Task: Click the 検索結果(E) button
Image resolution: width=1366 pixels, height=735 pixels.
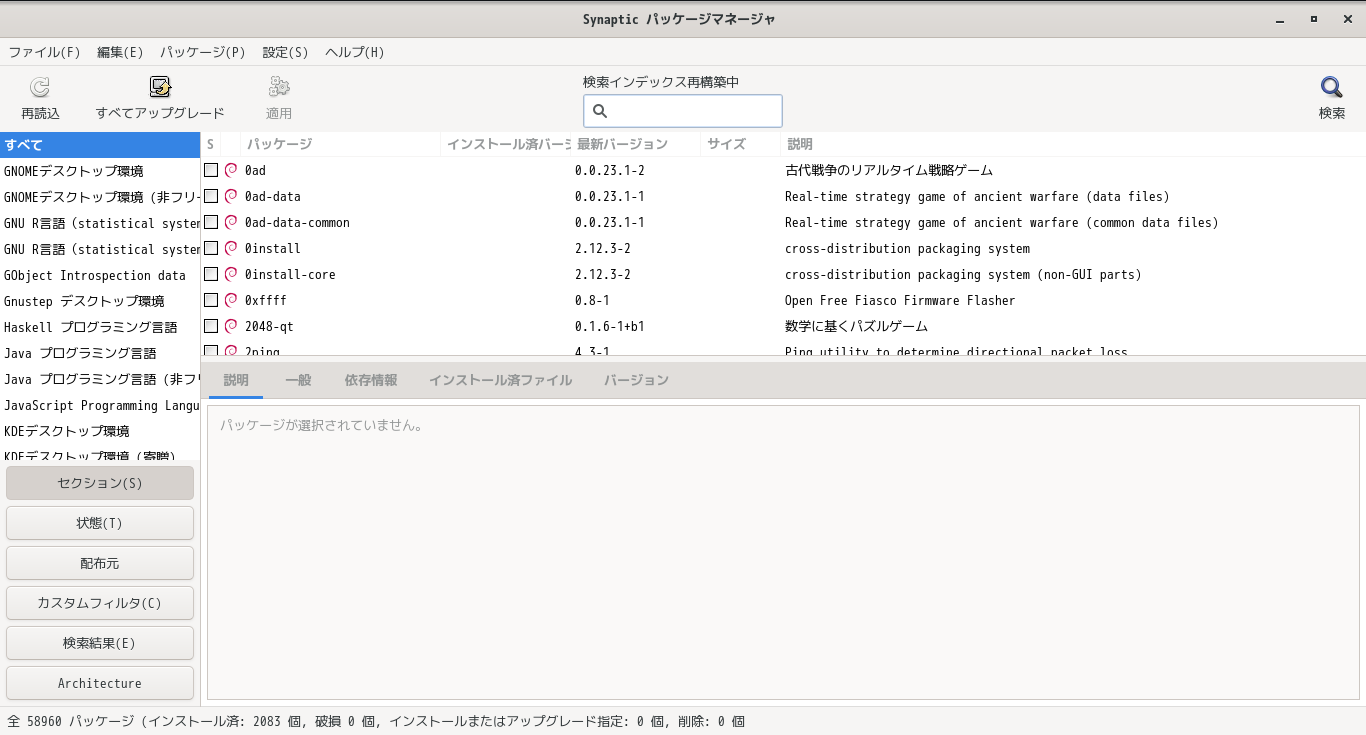Action: [x=100, y=643]
